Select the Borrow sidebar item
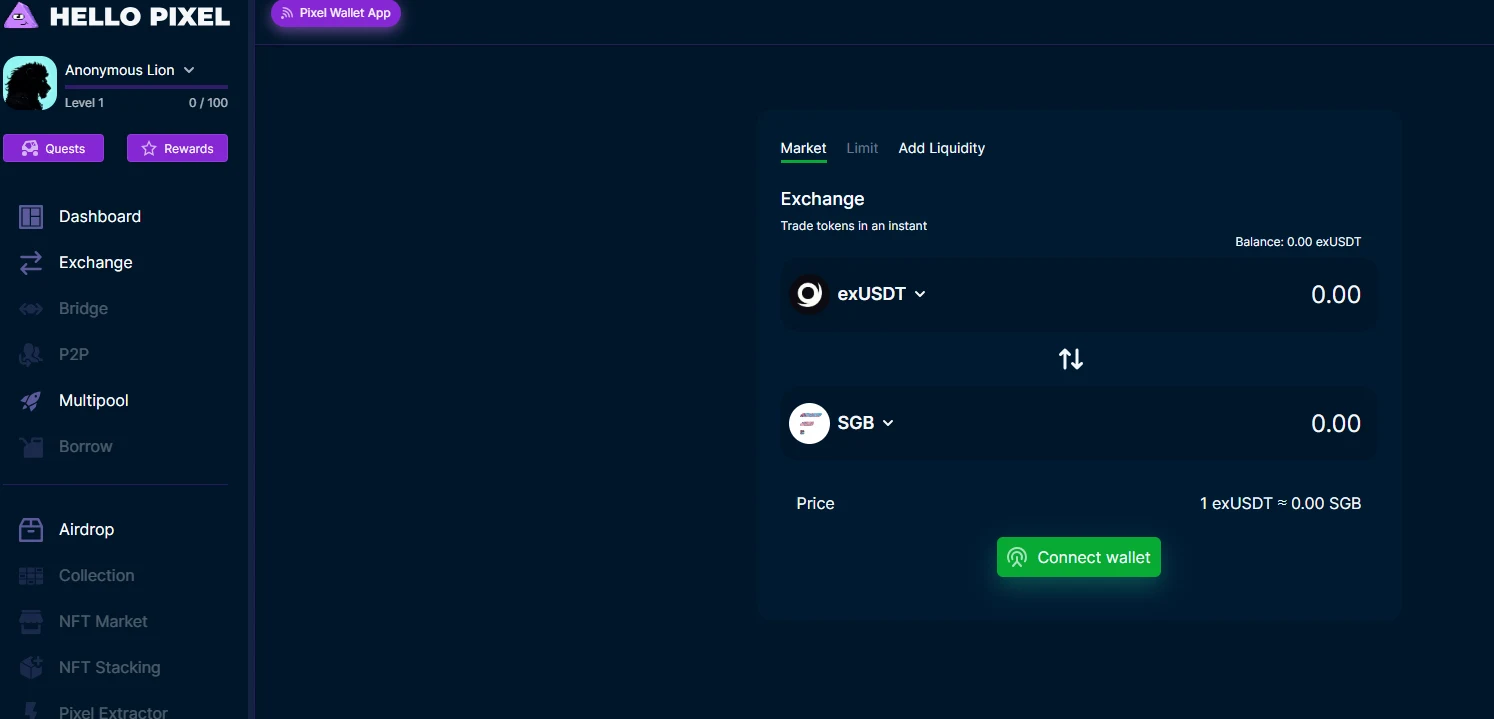This screenshot has height=719, width=1494. (x=86, y=446)
